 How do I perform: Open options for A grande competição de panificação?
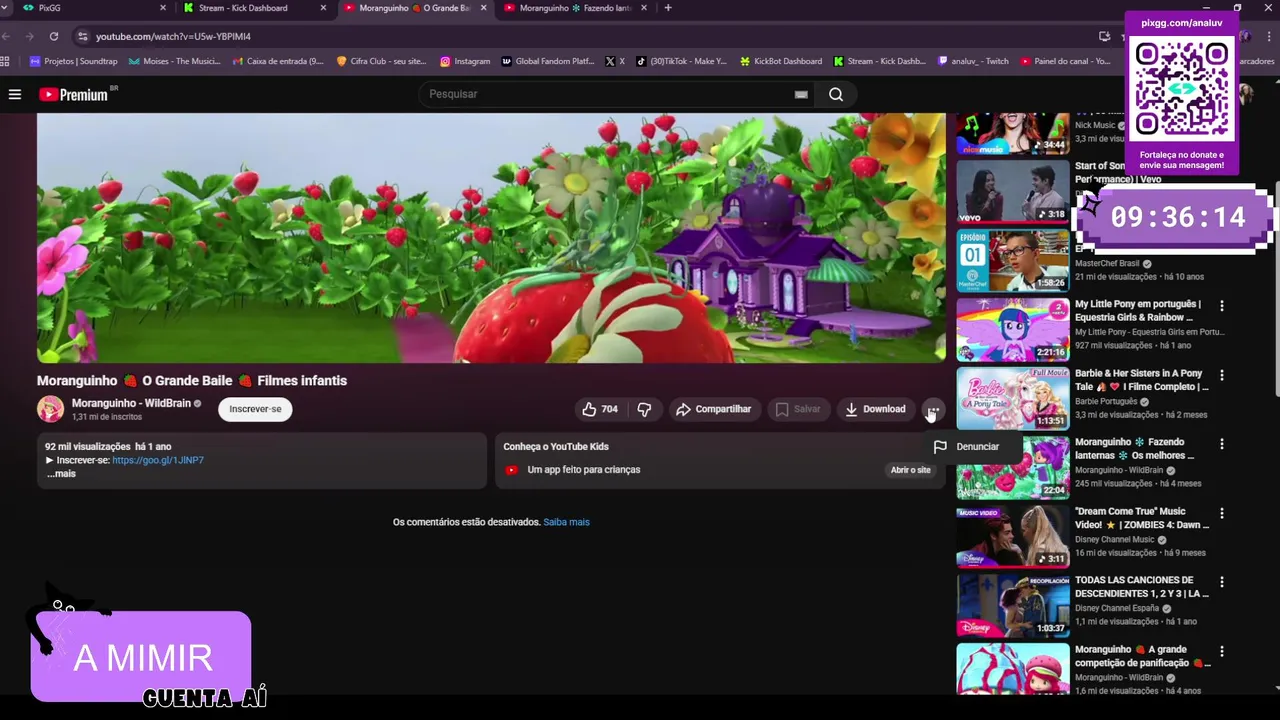pos(1221,651)
